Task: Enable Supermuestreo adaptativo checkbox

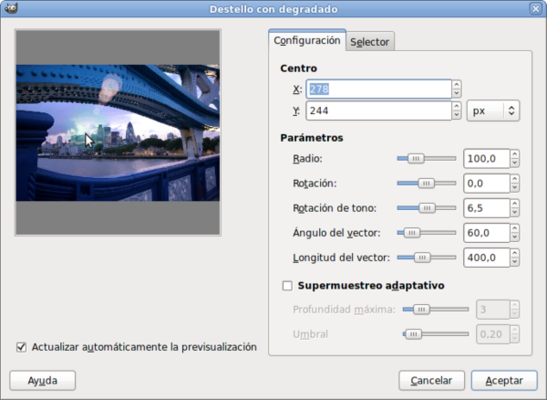Action: coord(287,286)
